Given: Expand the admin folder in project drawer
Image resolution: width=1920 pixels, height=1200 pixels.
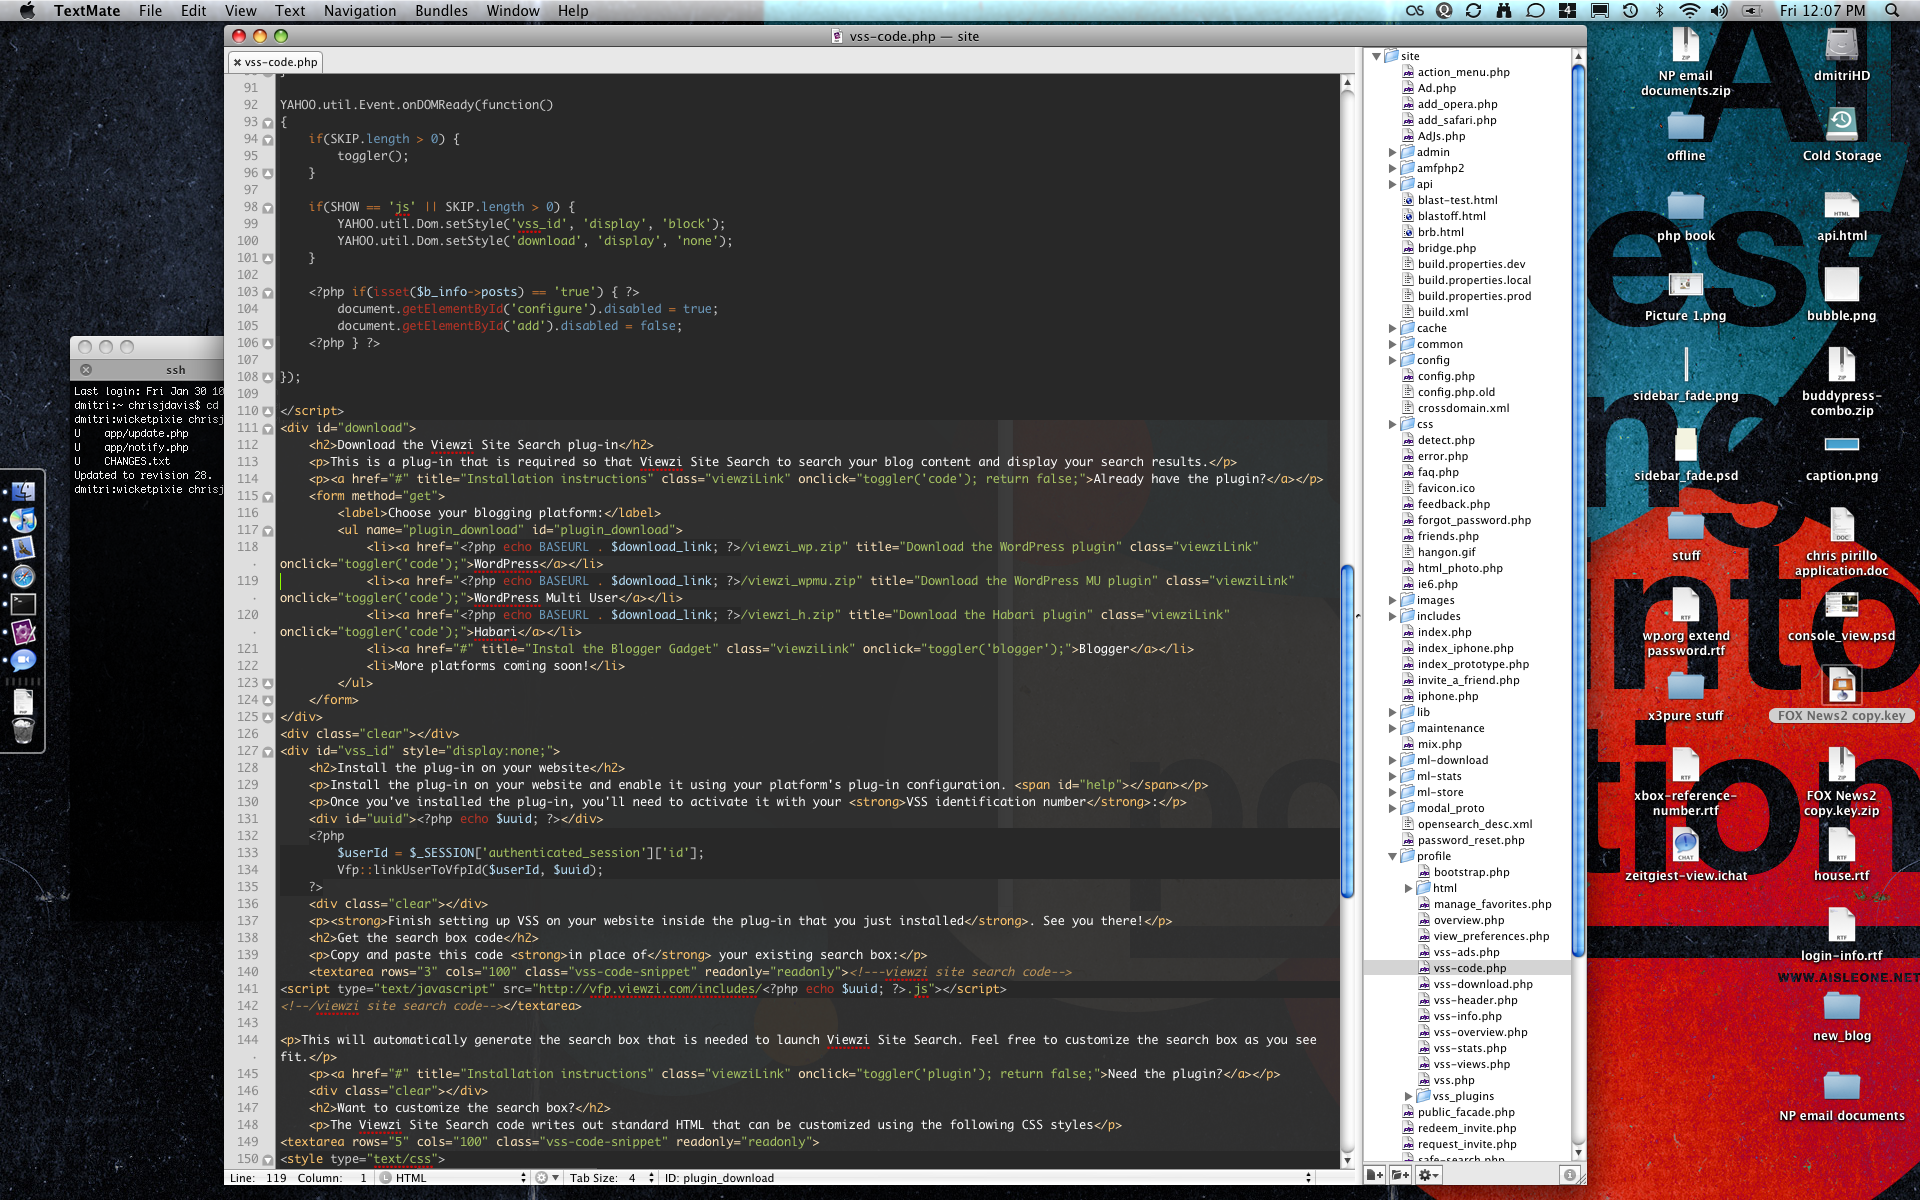Looking at the screenshot, I should pos(1392,152).
